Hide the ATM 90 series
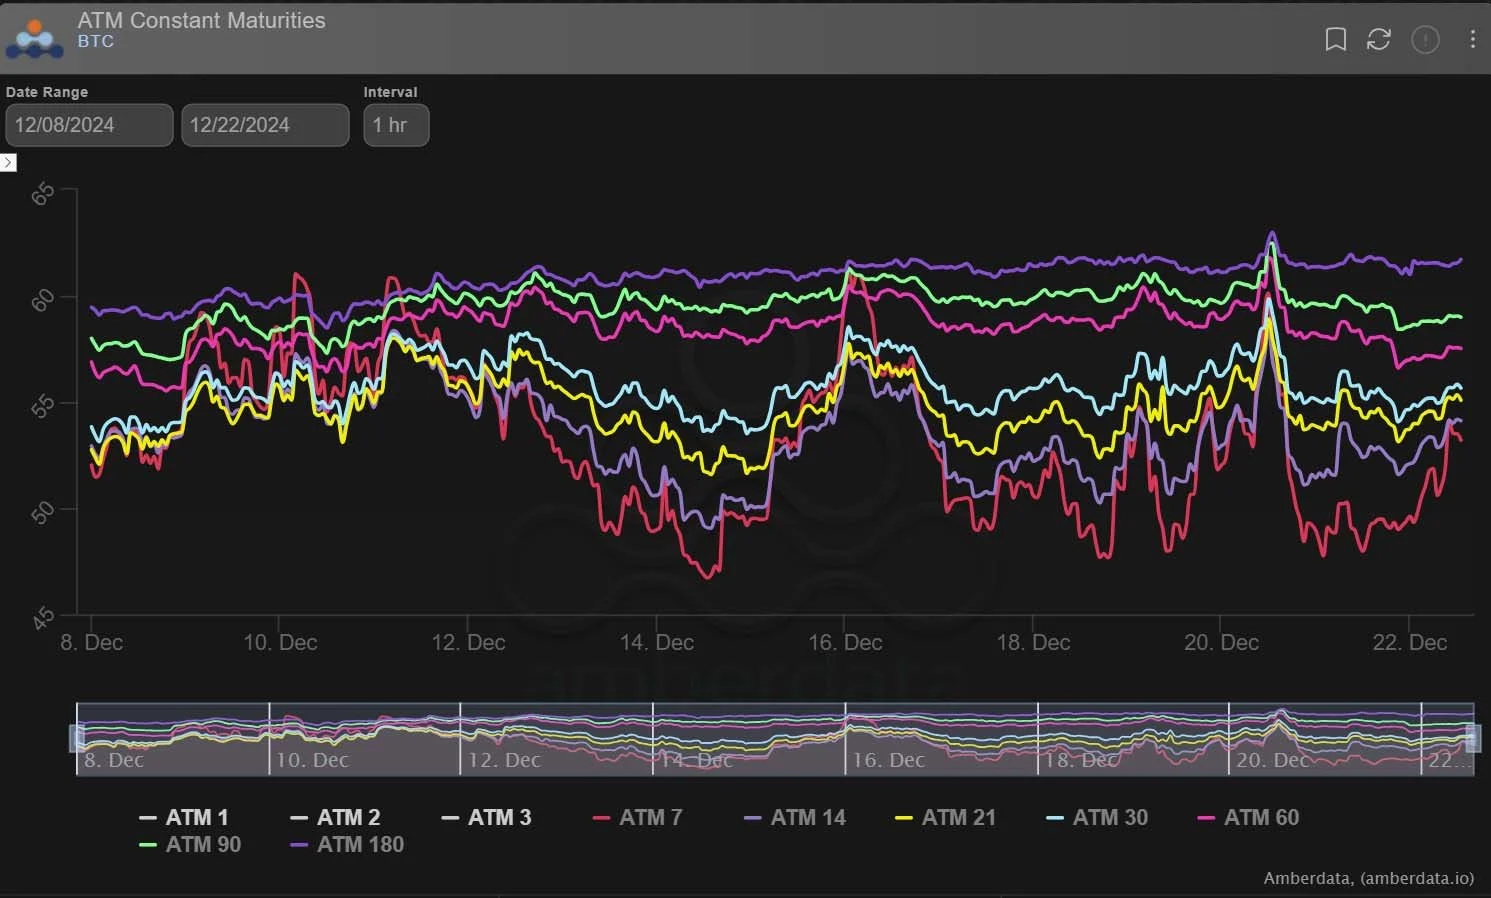The image size is (1491, 898). [190, 844]
